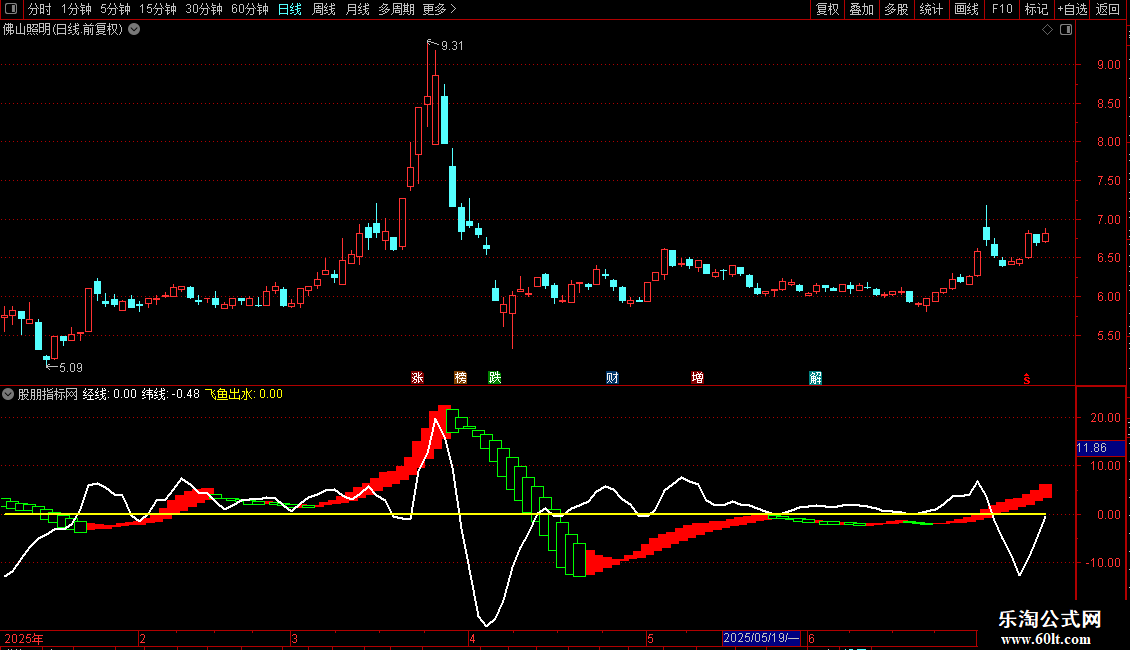Click the 9.31 high price label
1130x650 pixels.
452,46
